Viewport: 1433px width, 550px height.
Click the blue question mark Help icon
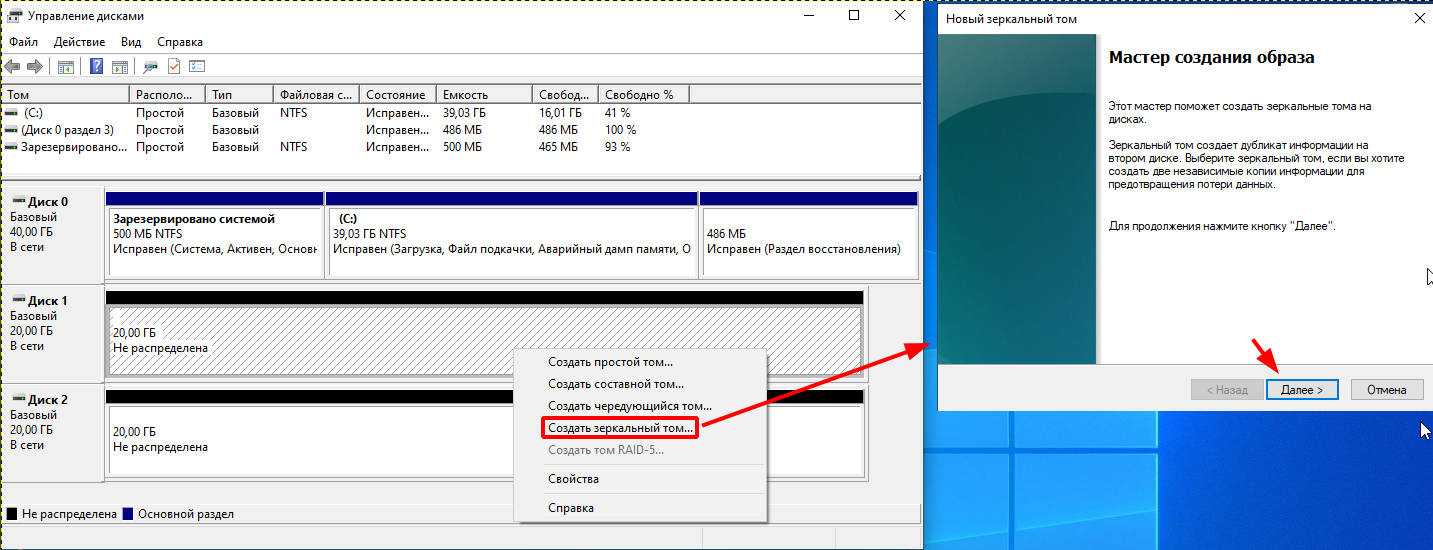pos(96,67)
